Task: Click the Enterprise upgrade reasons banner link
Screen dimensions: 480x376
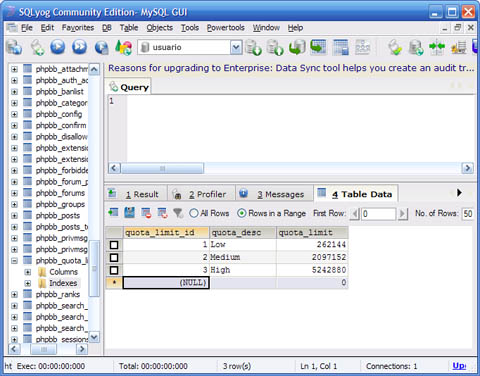Action: pyautogui.click(x=291, y=68)
